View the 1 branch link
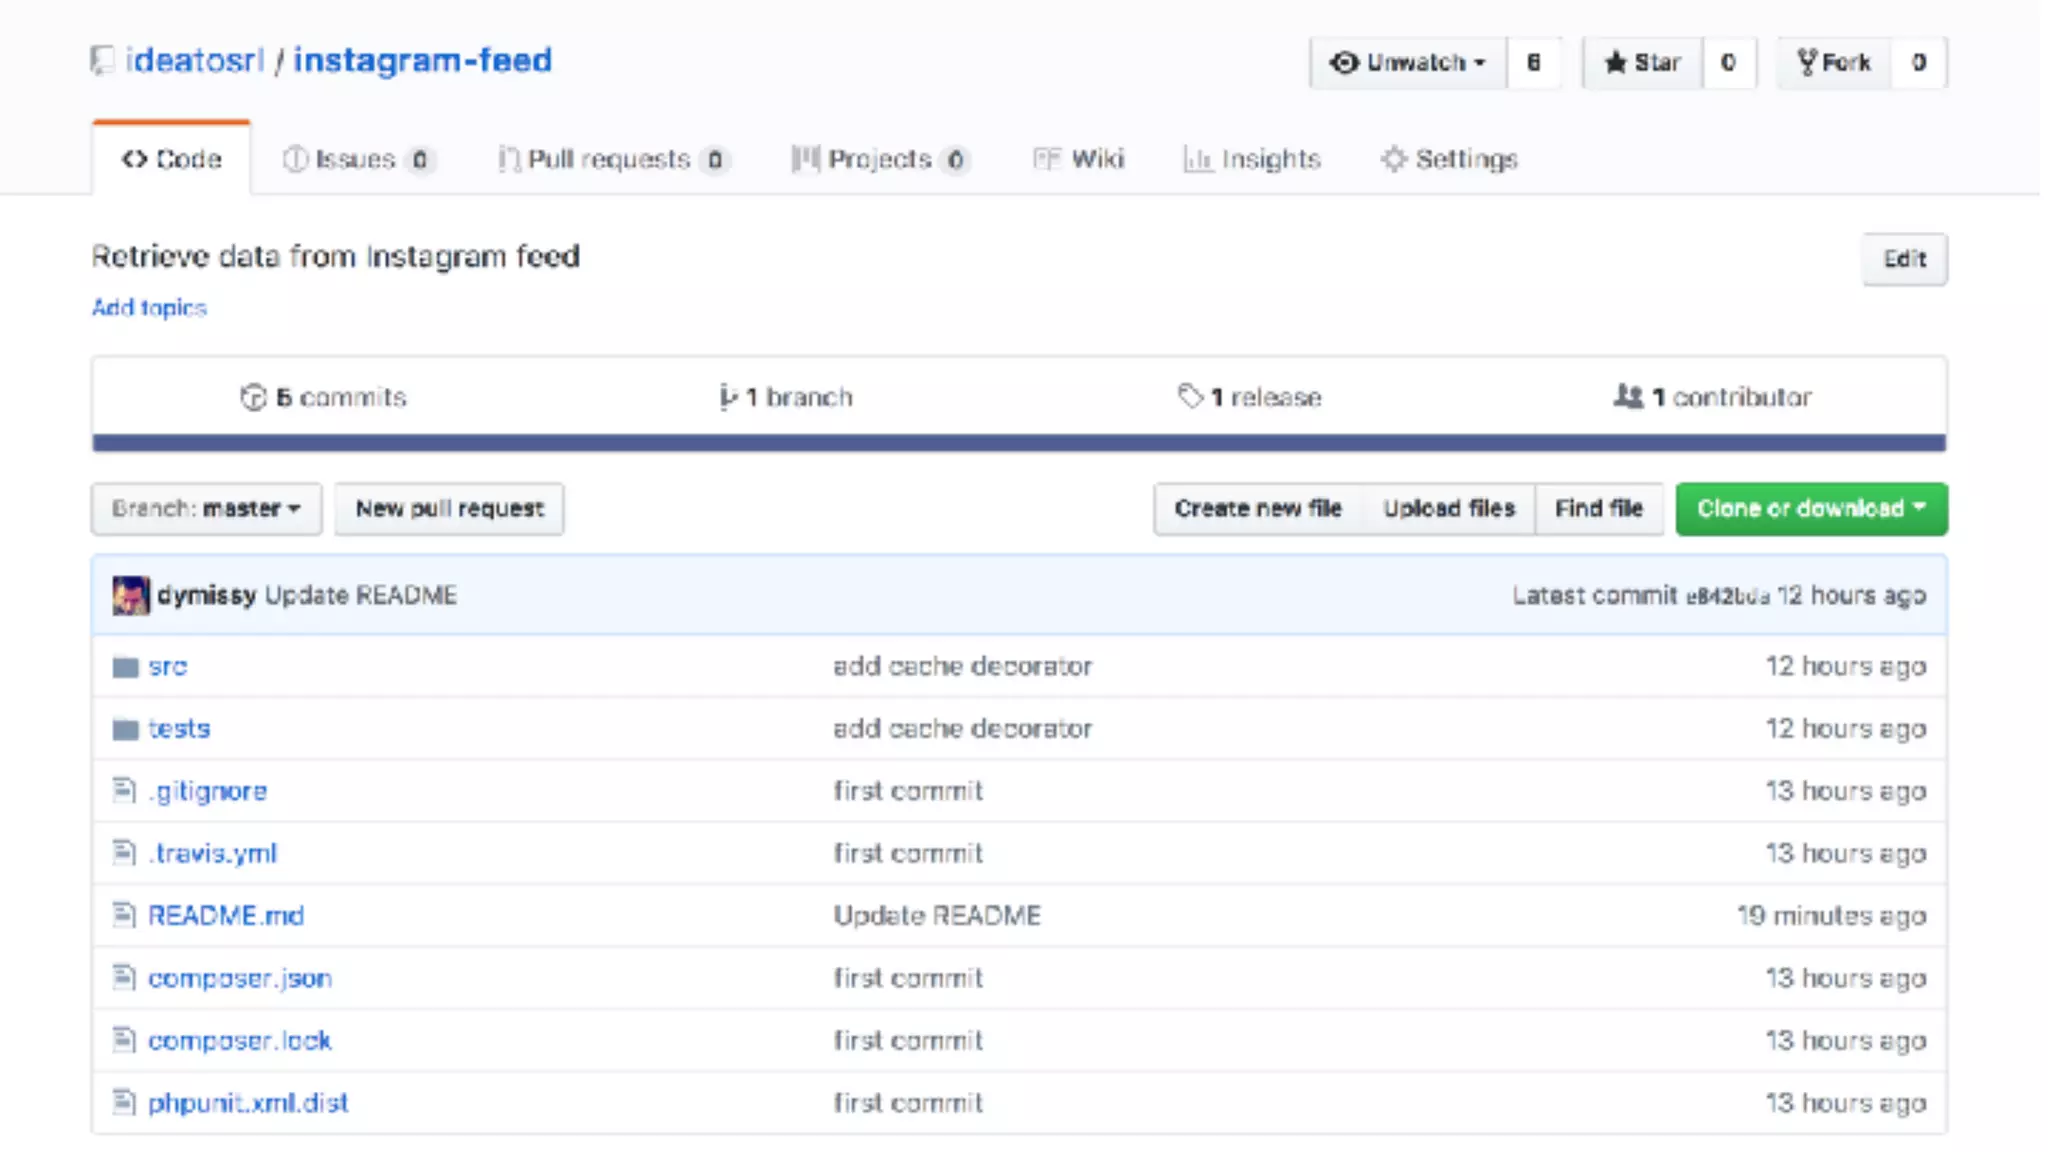The image size is (2048, 1152). pos(786,397)
